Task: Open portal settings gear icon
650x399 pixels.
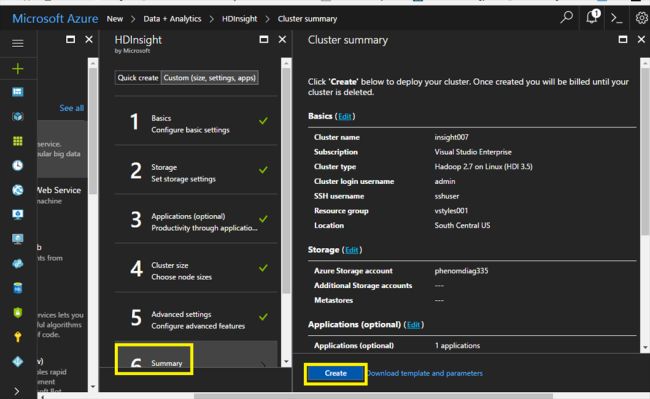Action: click(642, 18)
